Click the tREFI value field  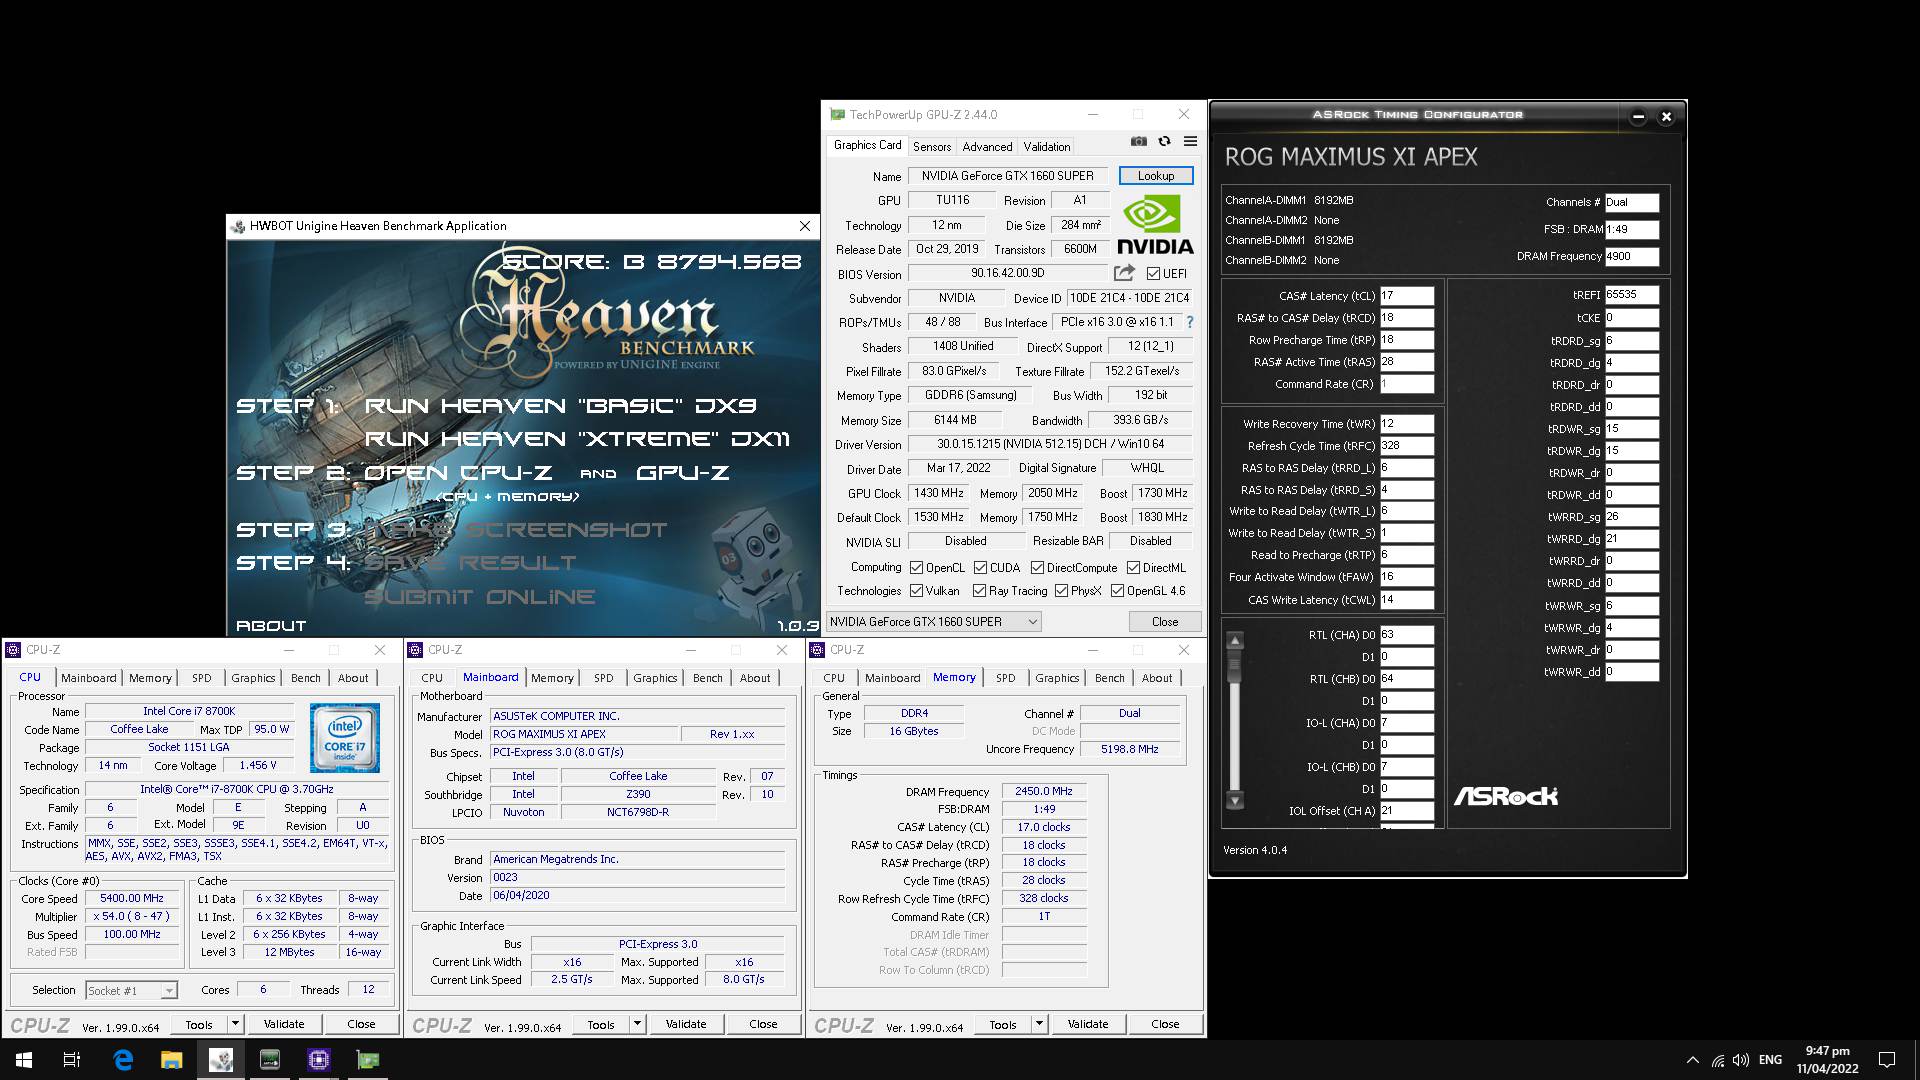point(1632,295)
